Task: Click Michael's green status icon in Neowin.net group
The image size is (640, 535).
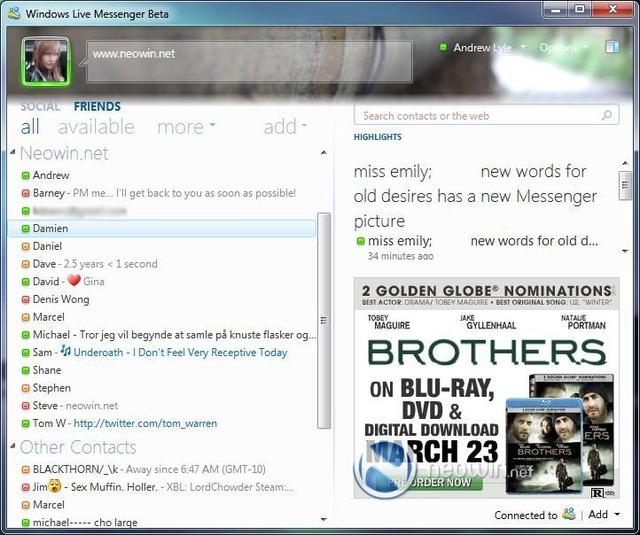Action: click(25, 335)
